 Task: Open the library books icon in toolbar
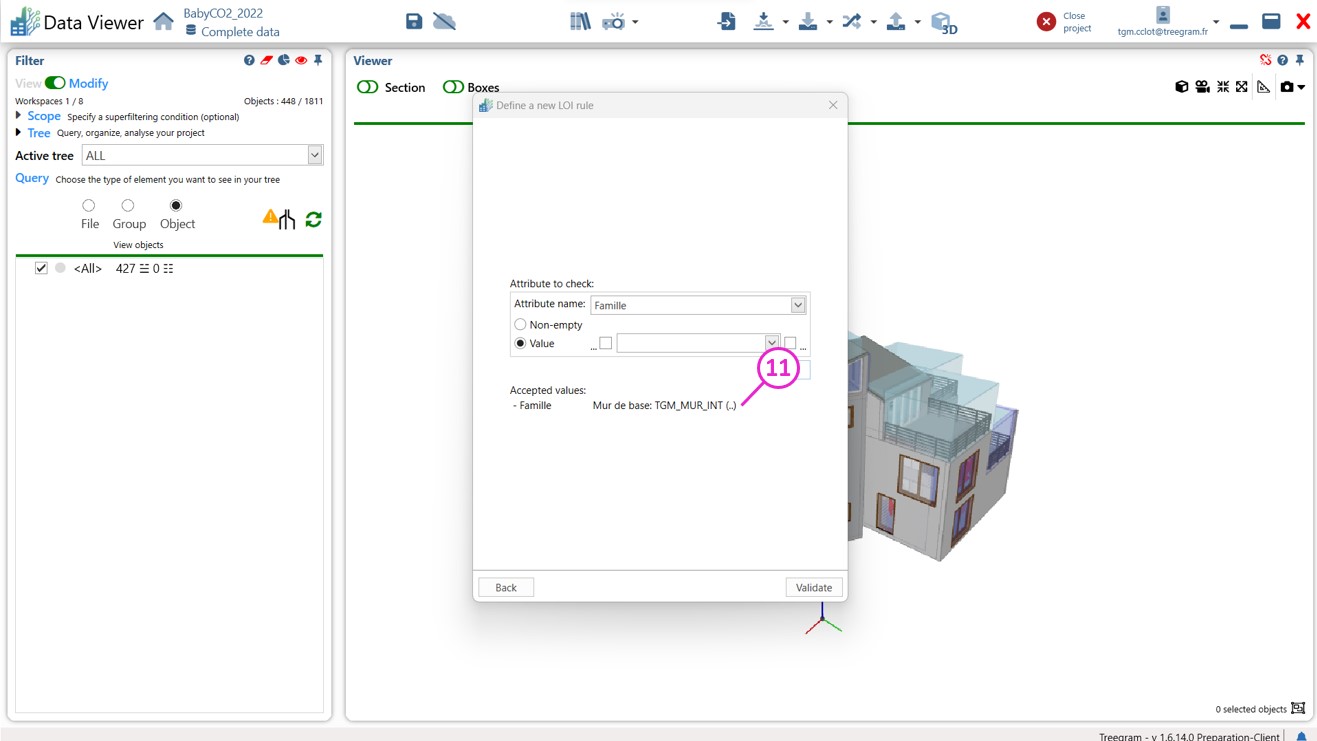pyautogui.click(x=580, y=21)
